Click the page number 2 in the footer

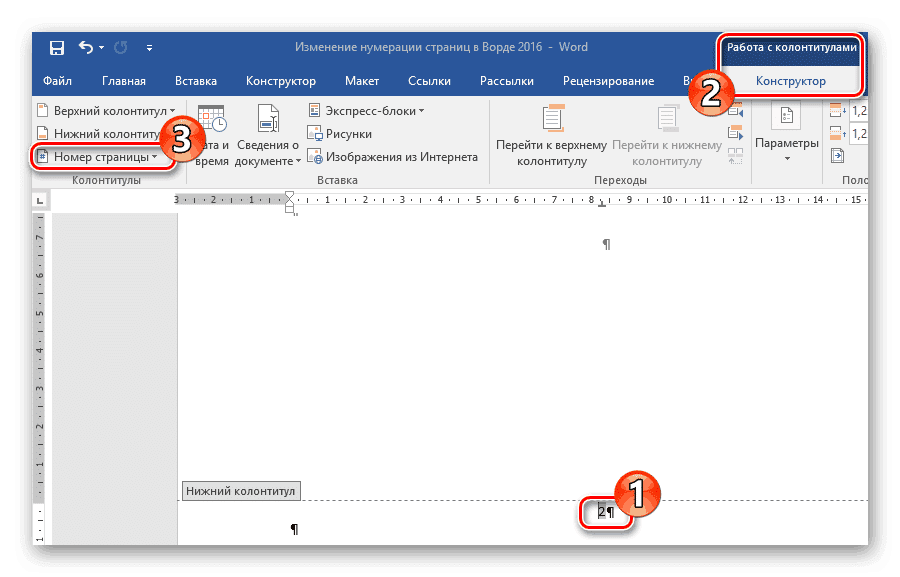[x=602, y=512]
